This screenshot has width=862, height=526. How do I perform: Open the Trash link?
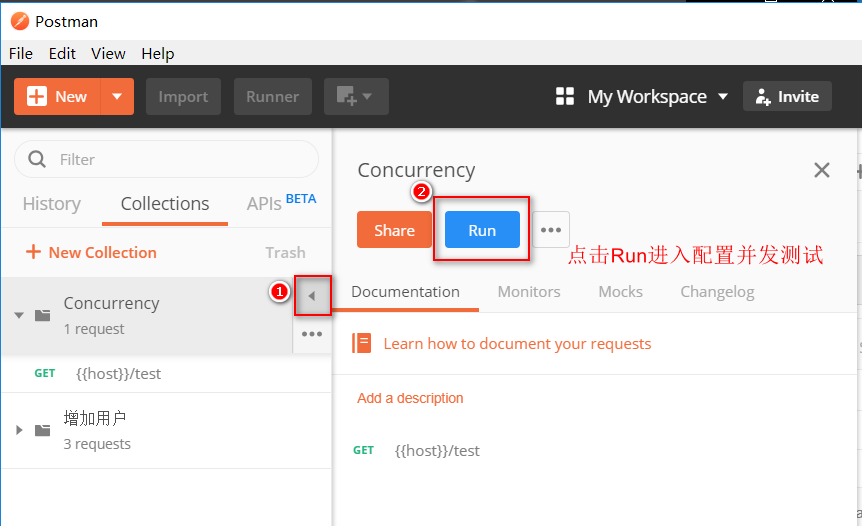pyautogui.click(x=285, y=253)
